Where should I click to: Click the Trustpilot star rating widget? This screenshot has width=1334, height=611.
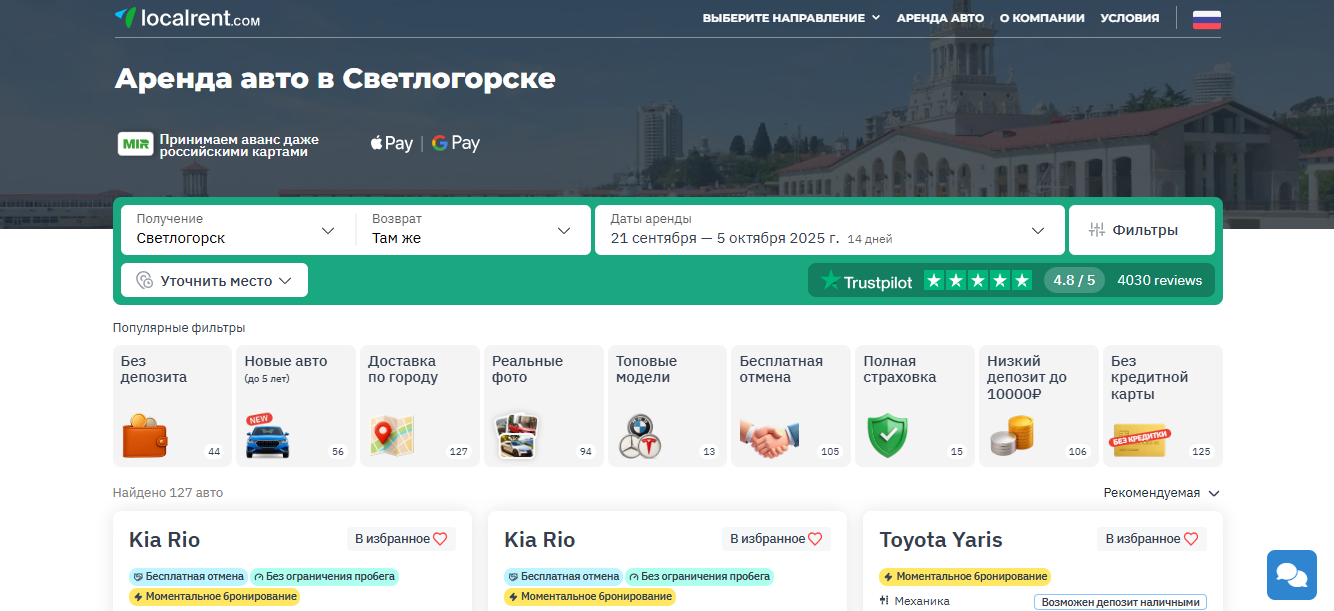click(1015, 281)
